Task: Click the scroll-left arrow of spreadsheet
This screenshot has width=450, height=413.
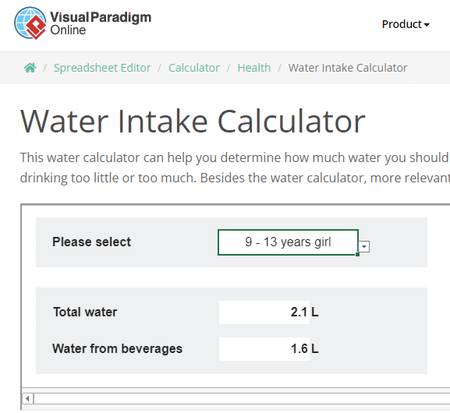Action: (x=28, y=398)
